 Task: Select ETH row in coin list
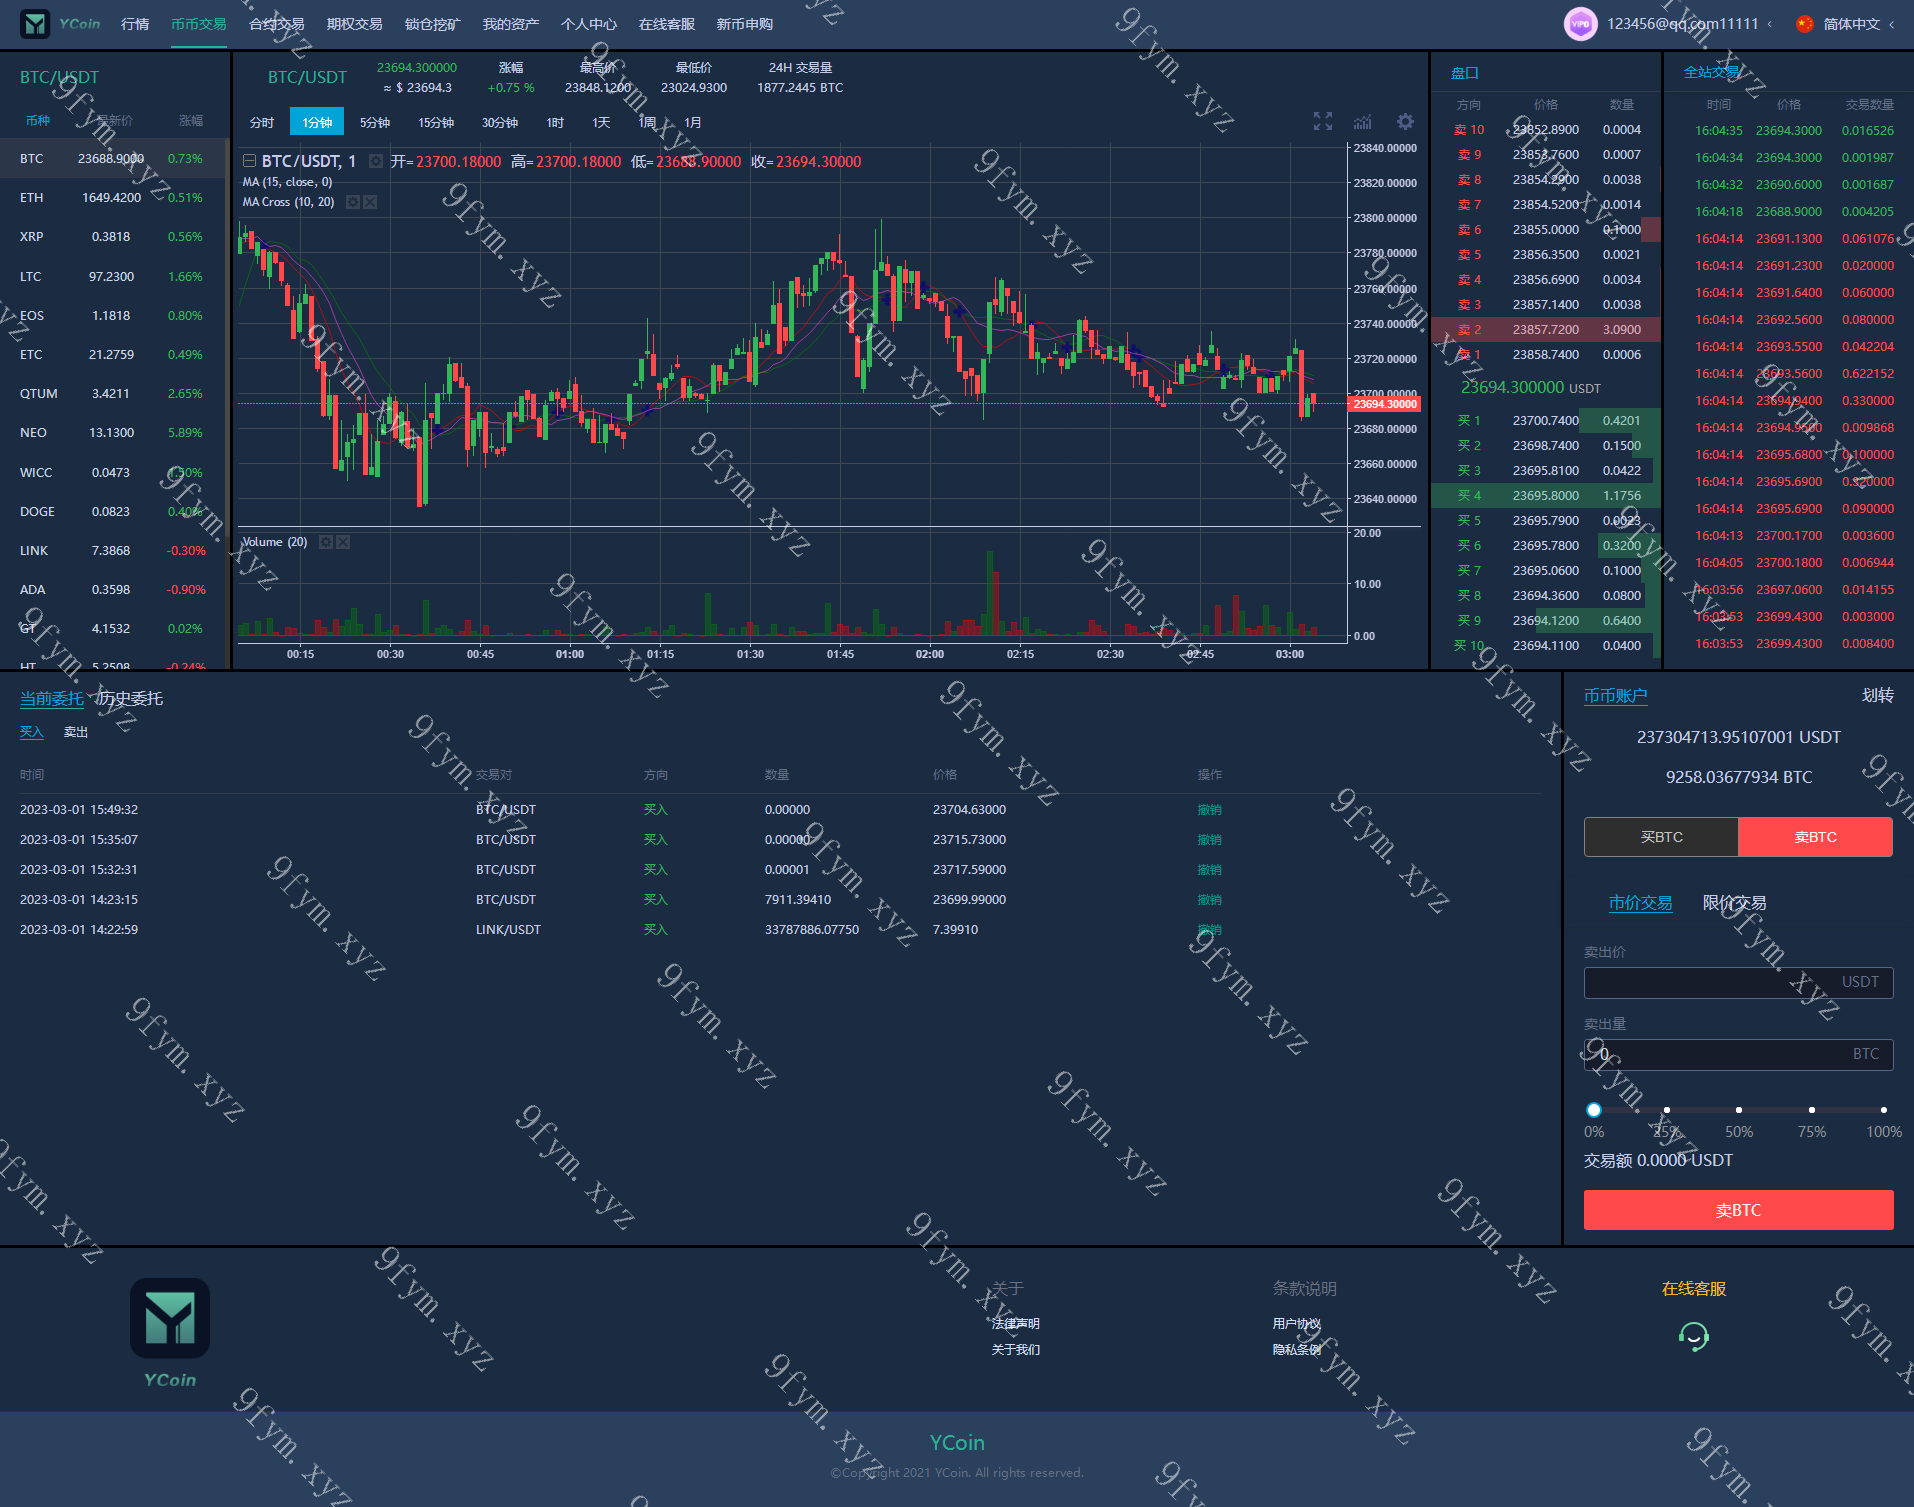pos(114,198)
